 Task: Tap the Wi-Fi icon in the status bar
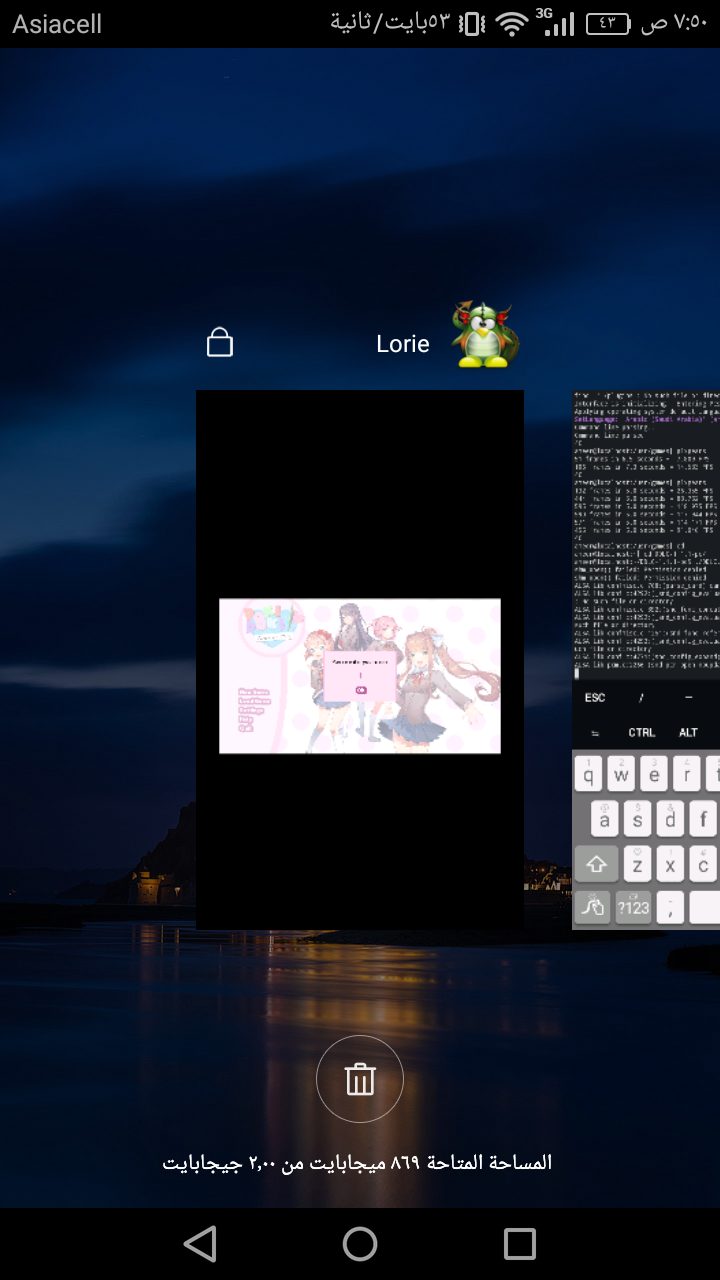512,24
